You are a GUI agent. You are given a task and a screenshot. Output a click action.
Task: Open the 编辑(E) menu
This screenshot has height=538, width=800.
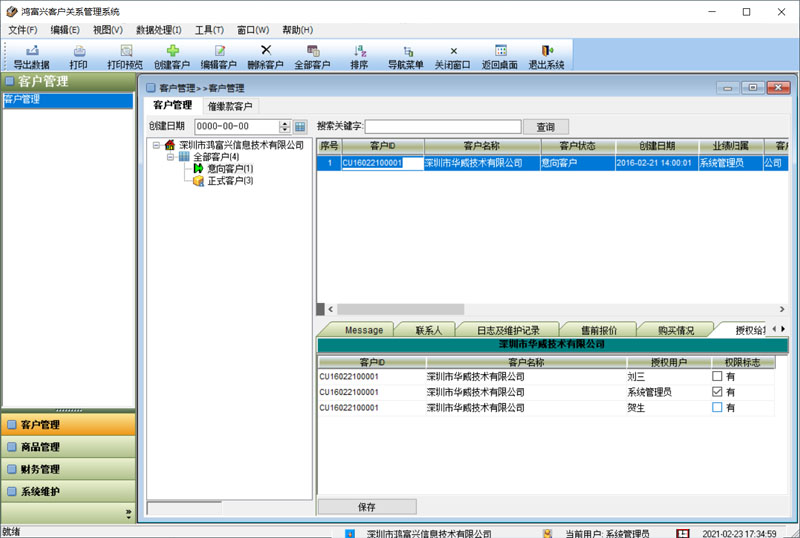point(65,30)
